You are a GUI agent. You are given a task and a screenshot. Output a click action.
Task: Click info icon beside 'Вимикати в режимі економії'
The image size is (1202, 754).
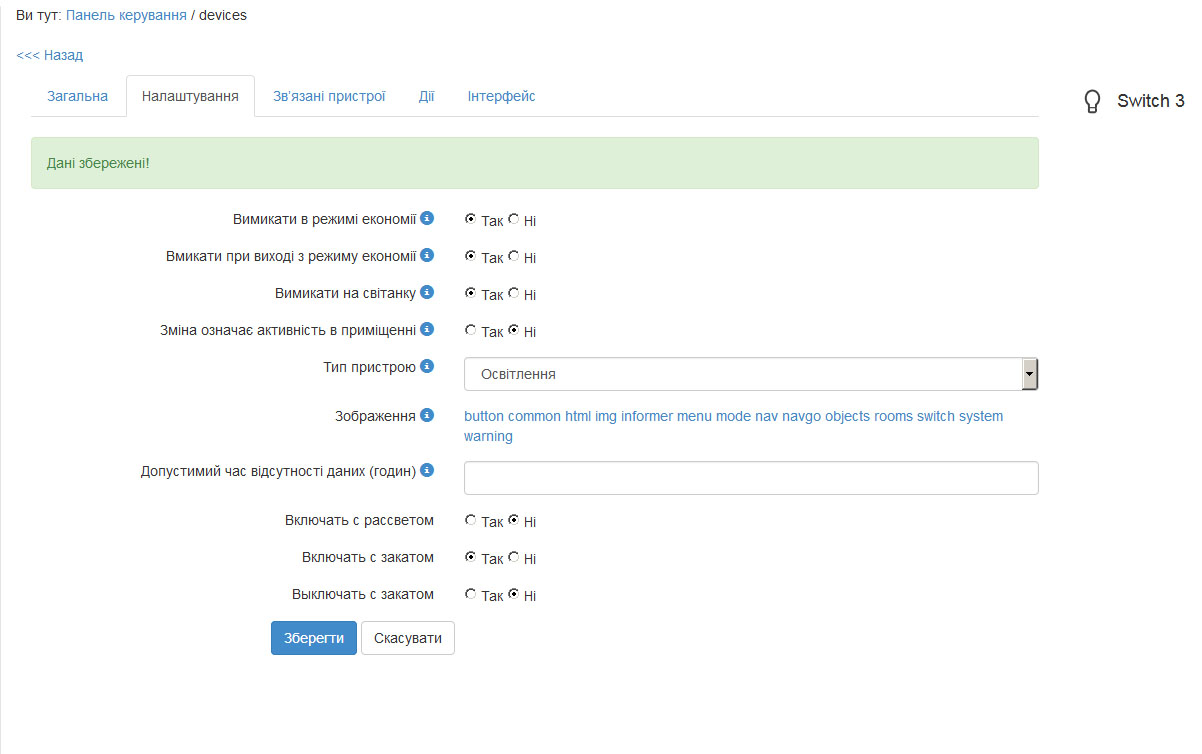(427, 218)
